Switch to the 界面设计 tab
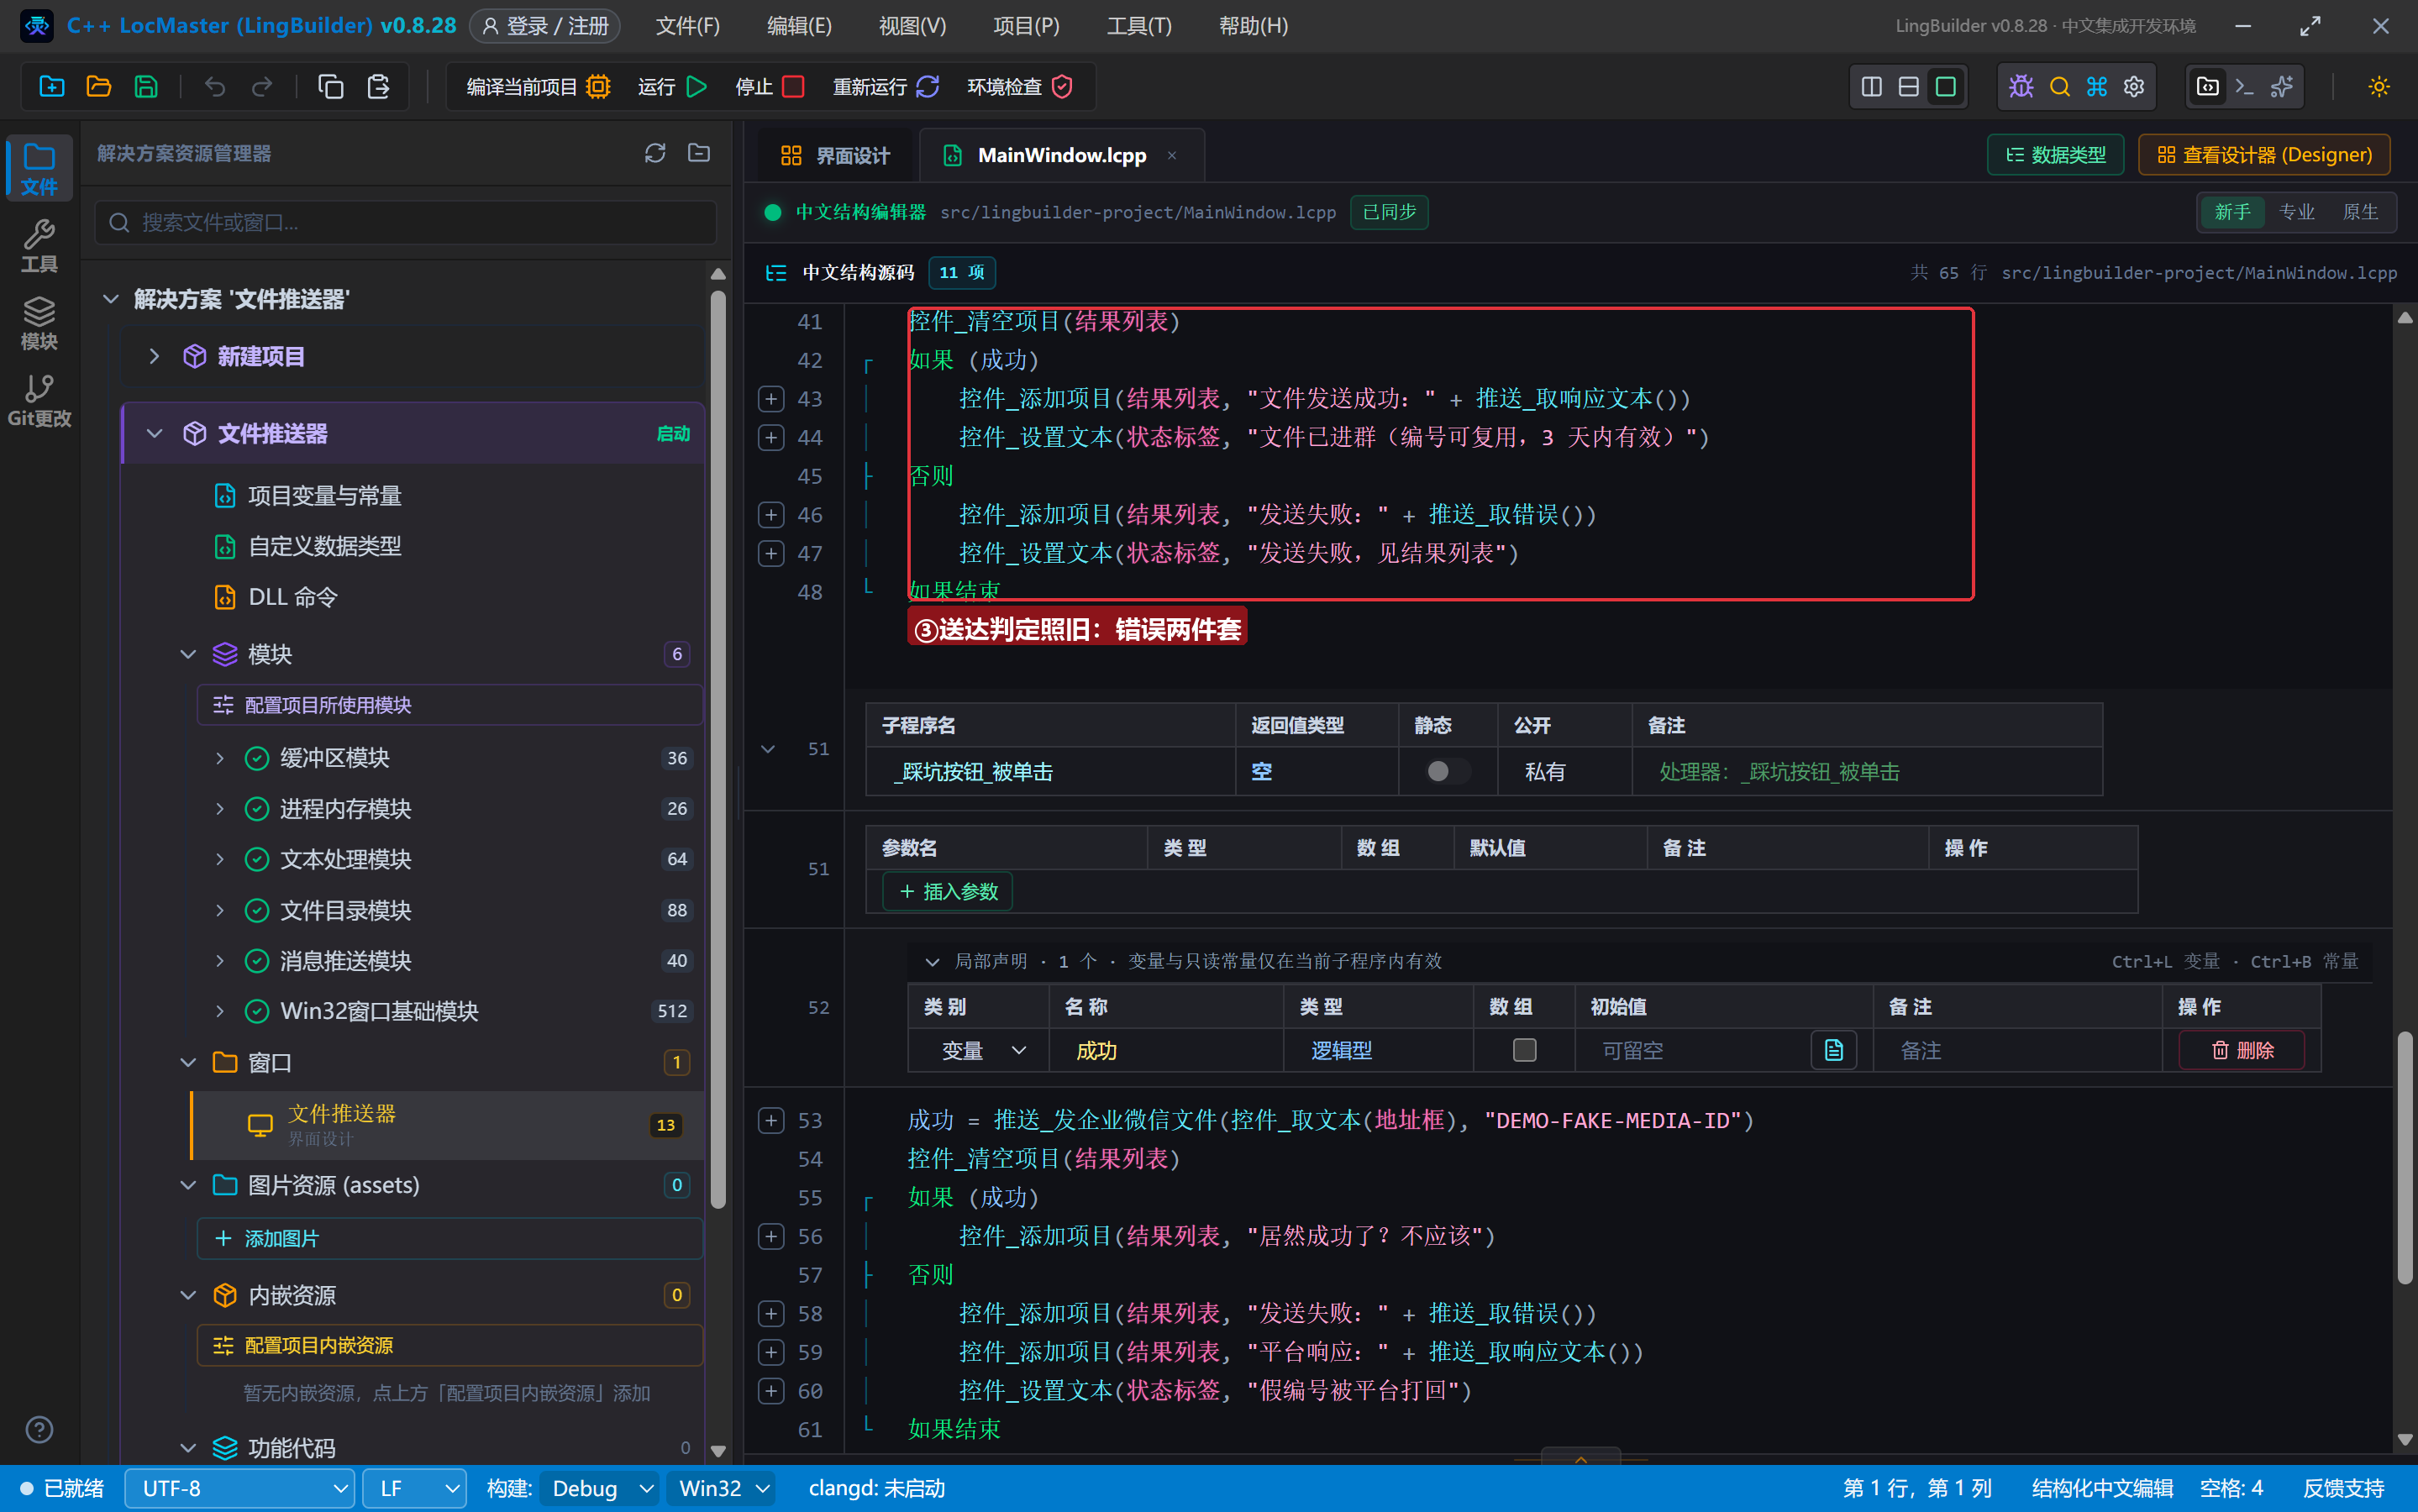Viewport: 2418px width, 1512px height. point(834,155)
